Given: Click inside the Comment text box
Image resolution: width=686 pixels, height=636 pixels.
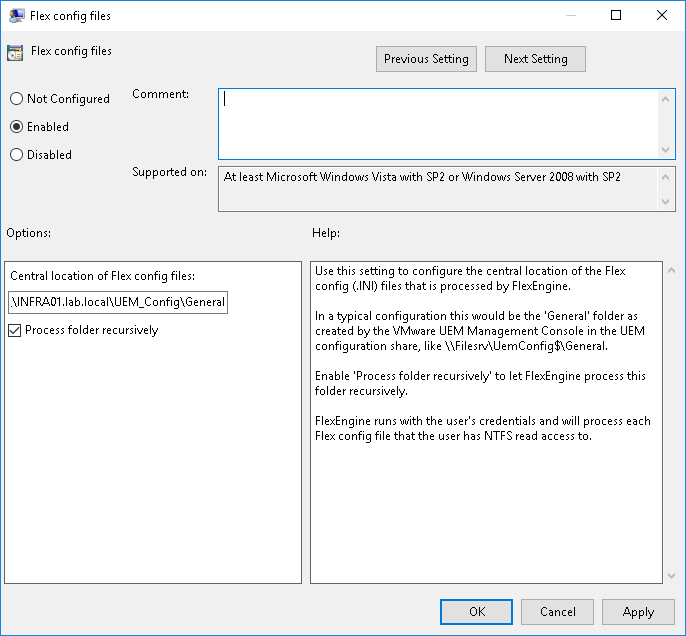Looking at the screenshot, I should 438,122.
